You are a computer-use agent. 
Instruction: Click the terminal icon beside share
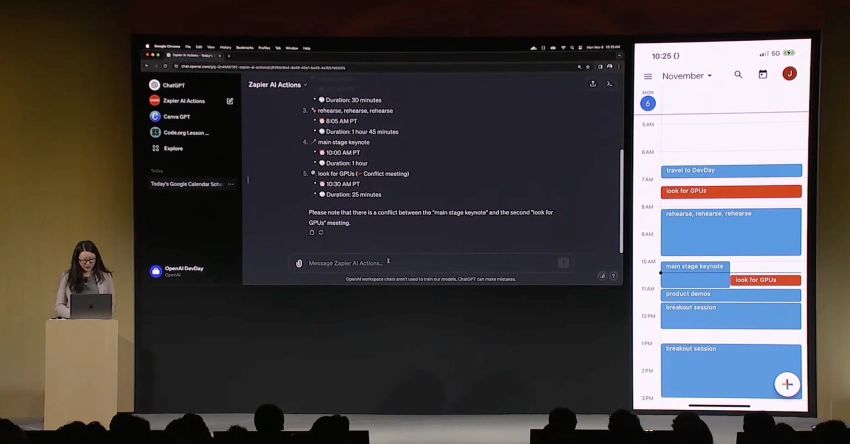tap(609, 83)
